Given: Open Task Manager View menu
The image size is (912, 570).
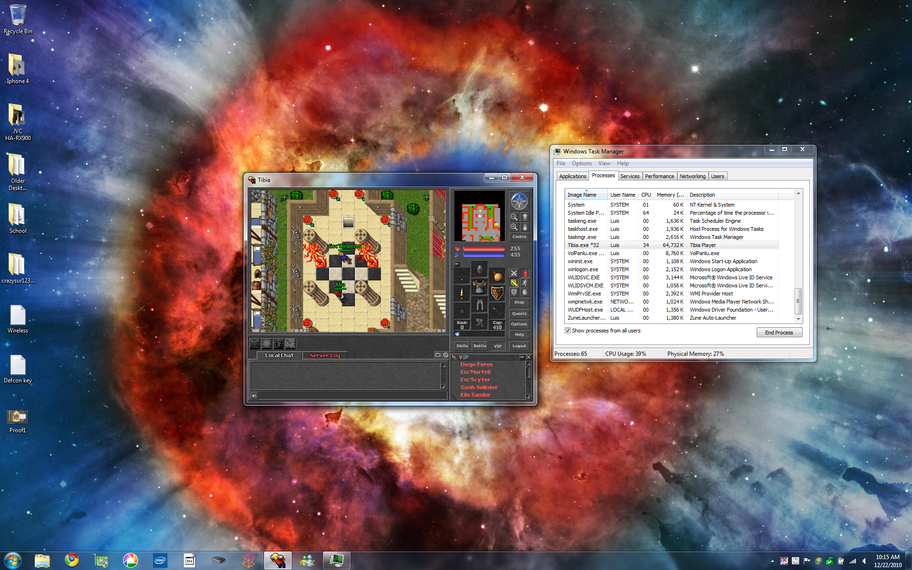Looking at the screenshot, I should (604, 163).
